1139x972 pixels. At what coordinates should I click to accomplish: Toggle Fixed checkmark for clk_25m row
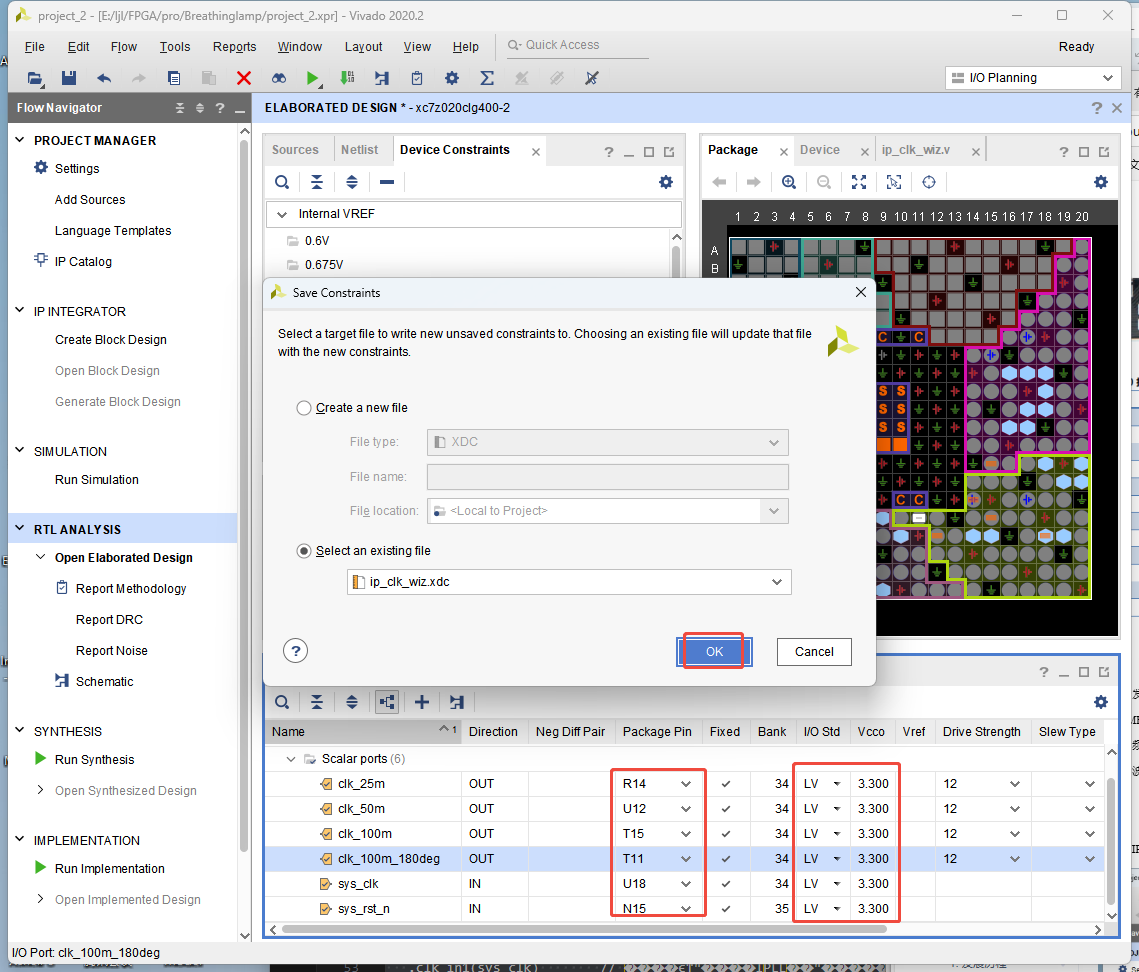pyautogui.click(x=725, y=784)
